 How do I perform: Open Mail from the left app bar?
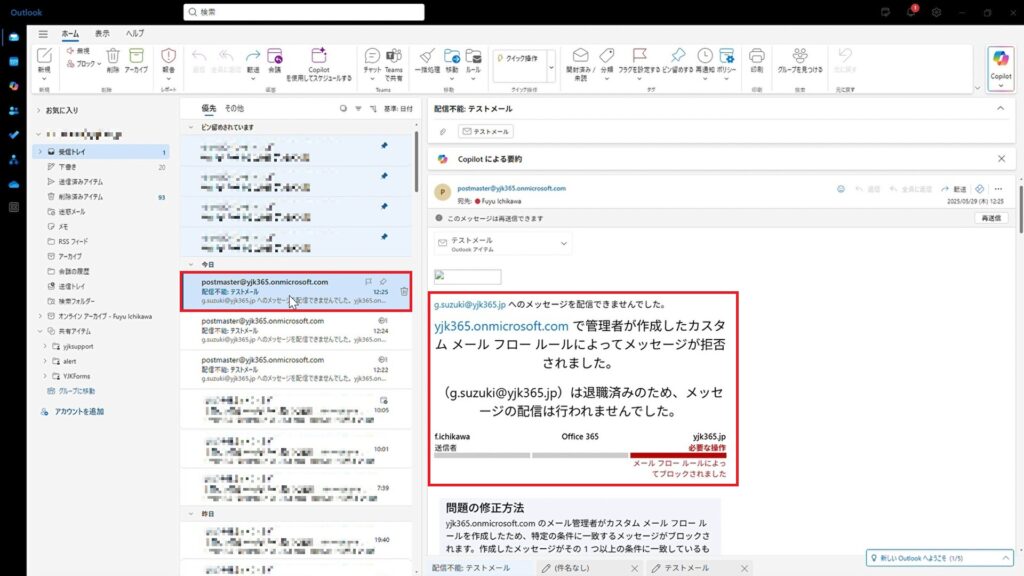(14, 37)
